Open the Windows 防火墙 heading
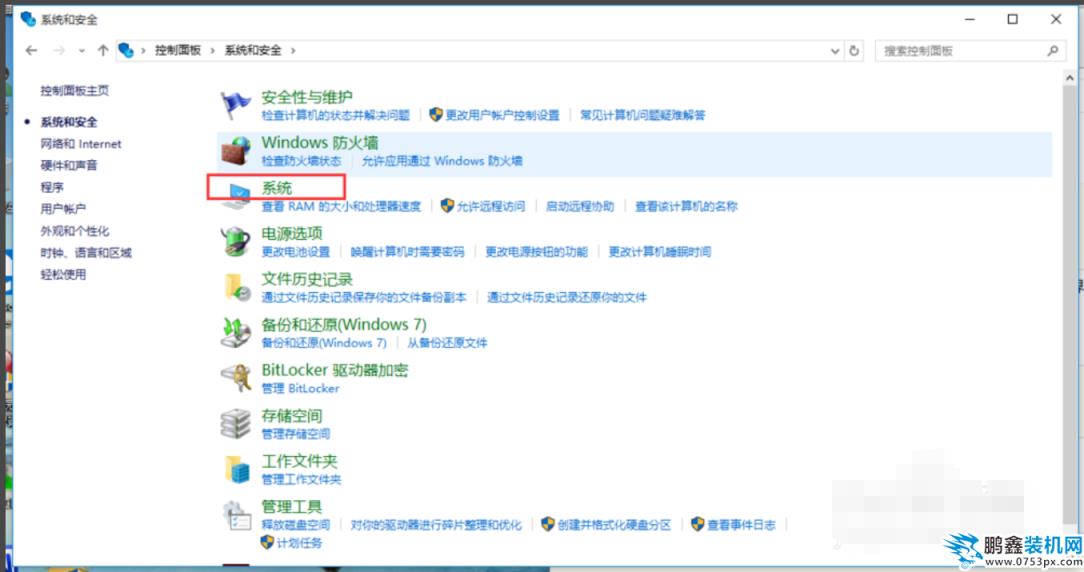Screen dimensions: 1084x572 [320, 143]
